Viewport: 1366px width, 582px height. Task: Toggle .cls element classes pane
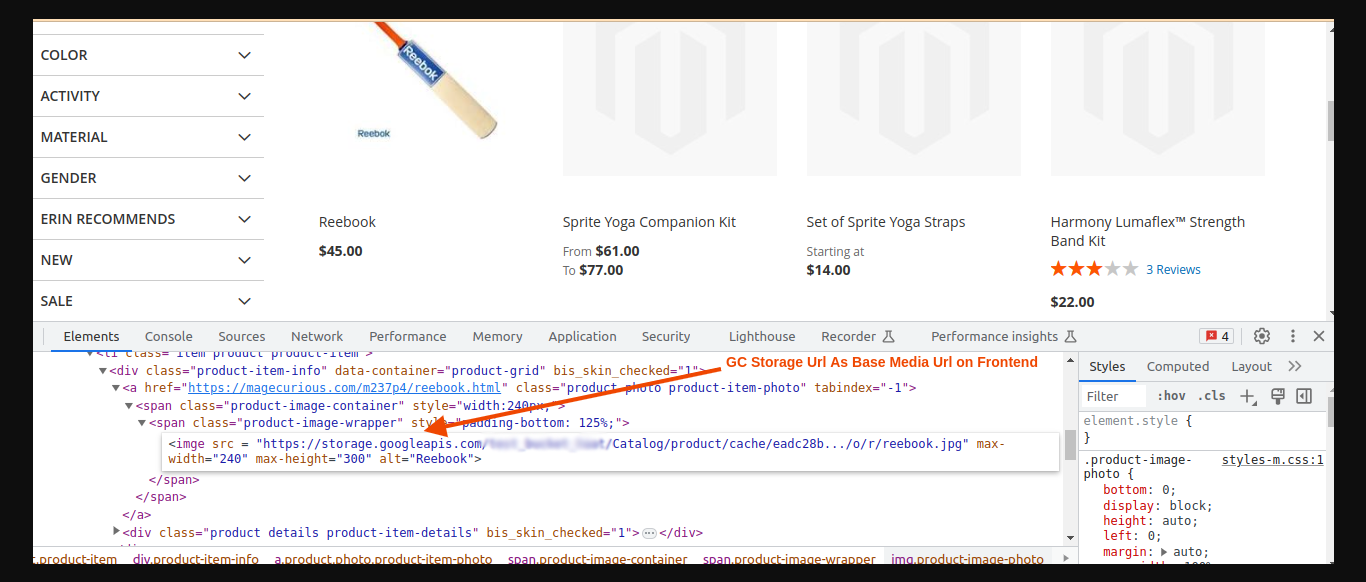pyautogui.click(x=1212, y=396)
